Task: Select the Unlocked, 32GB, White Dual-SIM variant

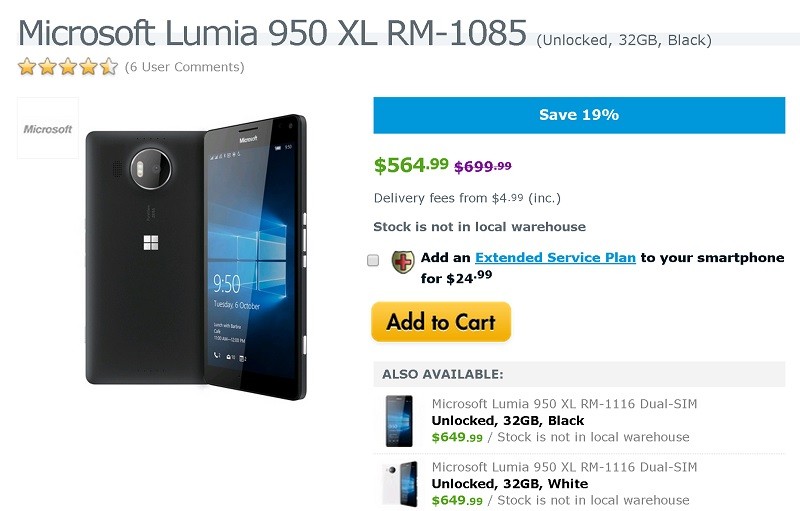Action: click(510, 483)
